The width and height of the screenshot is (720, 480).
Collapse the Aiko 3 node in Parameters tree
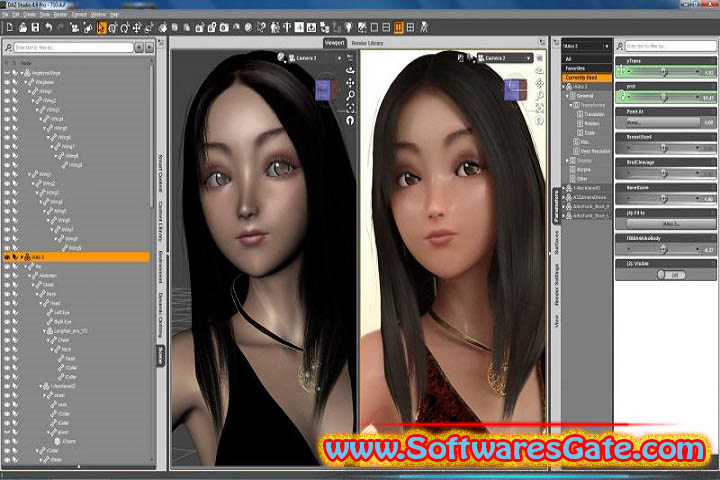click(x=564, y=87)
